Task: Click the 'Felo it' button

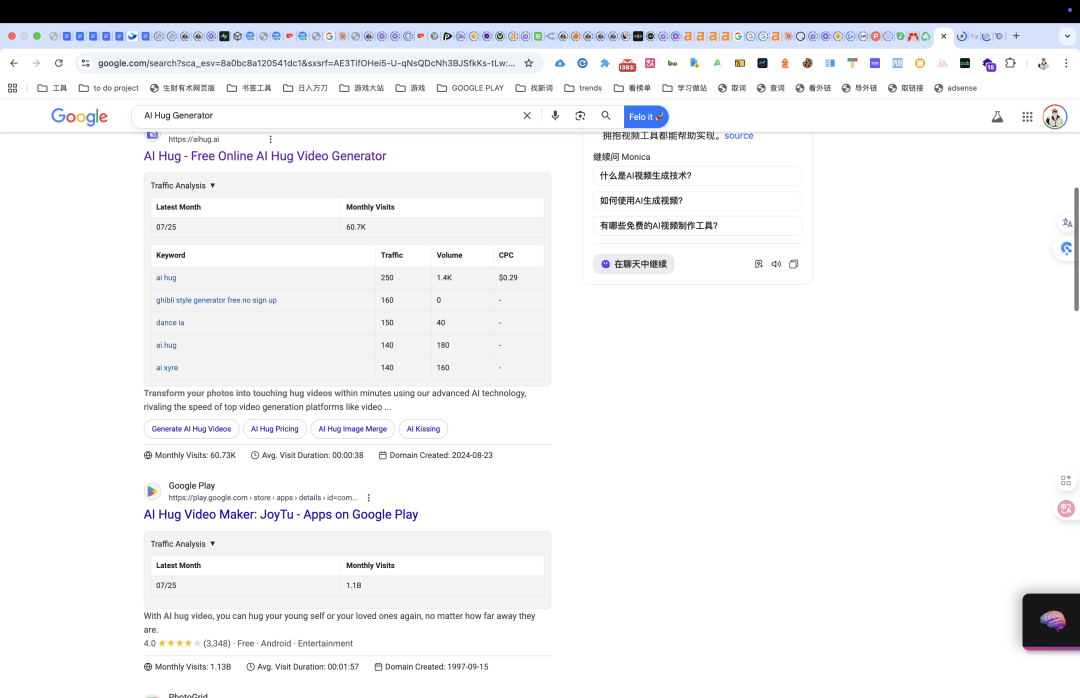Action: click(646, 116)
